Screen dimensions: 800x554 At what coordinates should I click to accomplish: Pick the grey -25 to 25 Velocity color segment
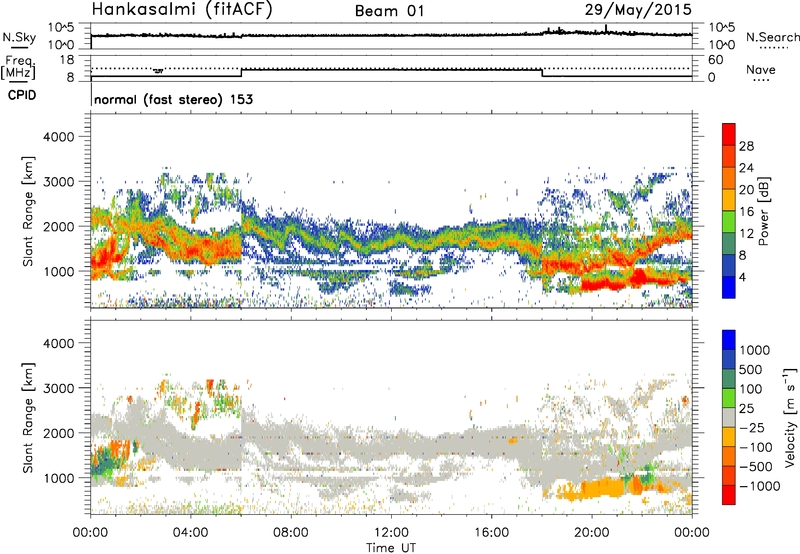coord(729,417)
